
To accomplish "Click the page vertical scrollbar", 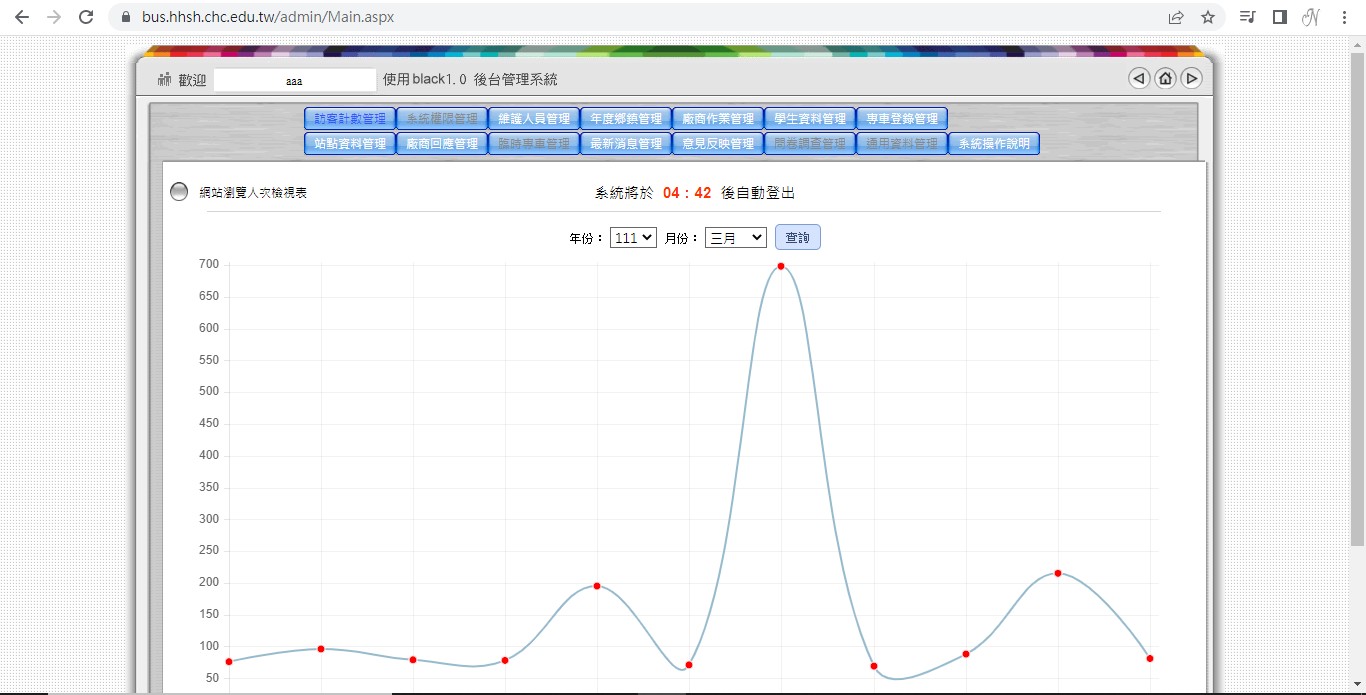I will tap(1357, 300).
